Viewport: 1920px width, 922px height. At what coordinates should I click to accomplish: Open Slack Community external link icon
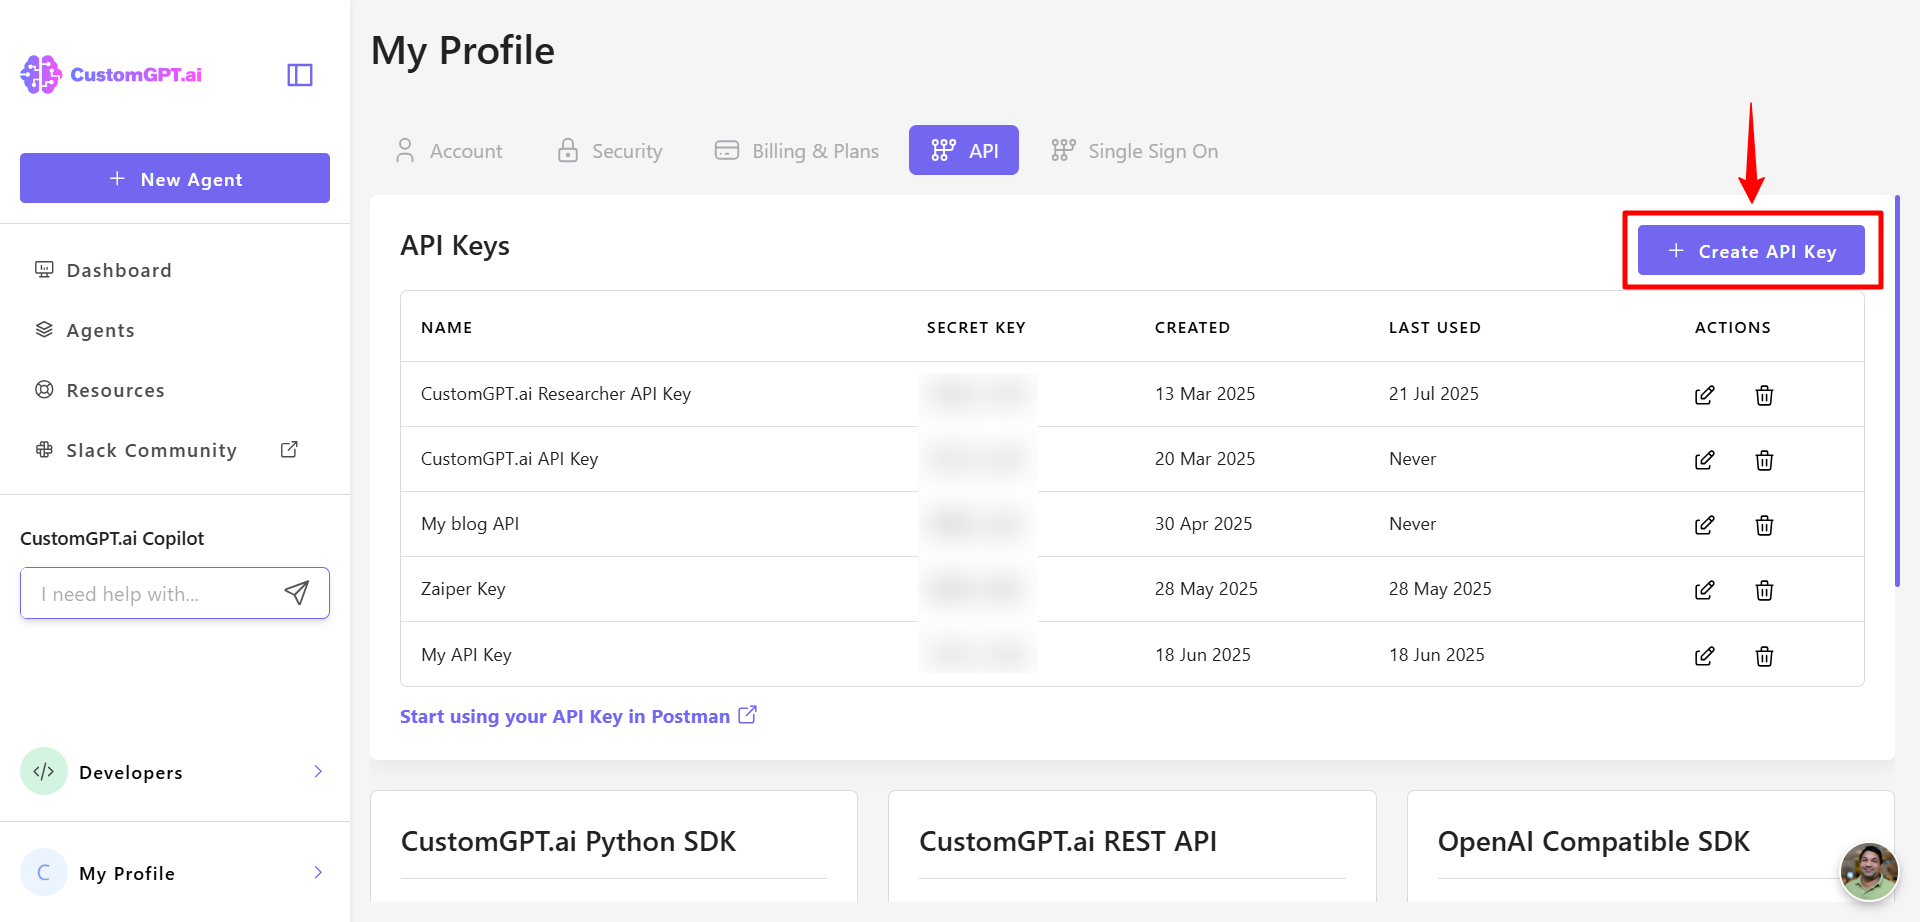click(289, 450)
